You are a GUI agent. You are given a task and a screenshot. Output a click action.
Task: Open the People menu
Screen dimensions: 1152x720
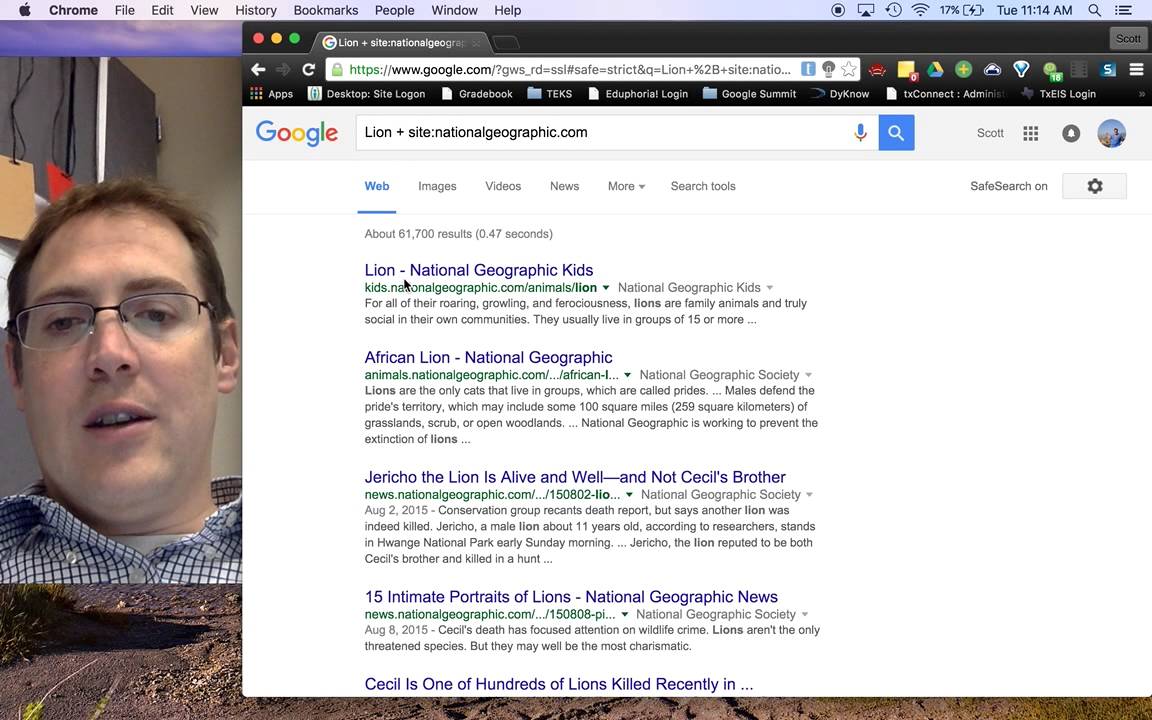(395, 10)
